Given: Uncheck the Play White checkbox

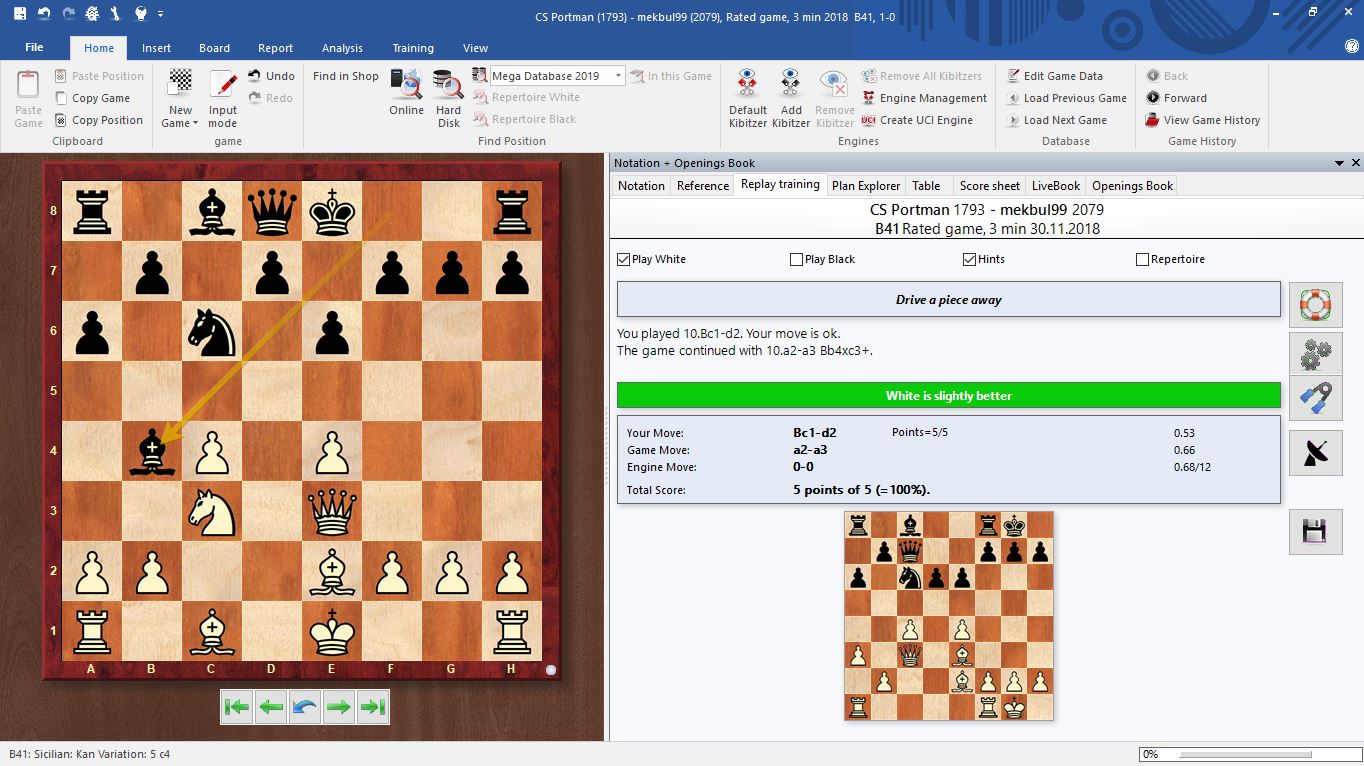Looking at the screenshot, I should 624,258.
